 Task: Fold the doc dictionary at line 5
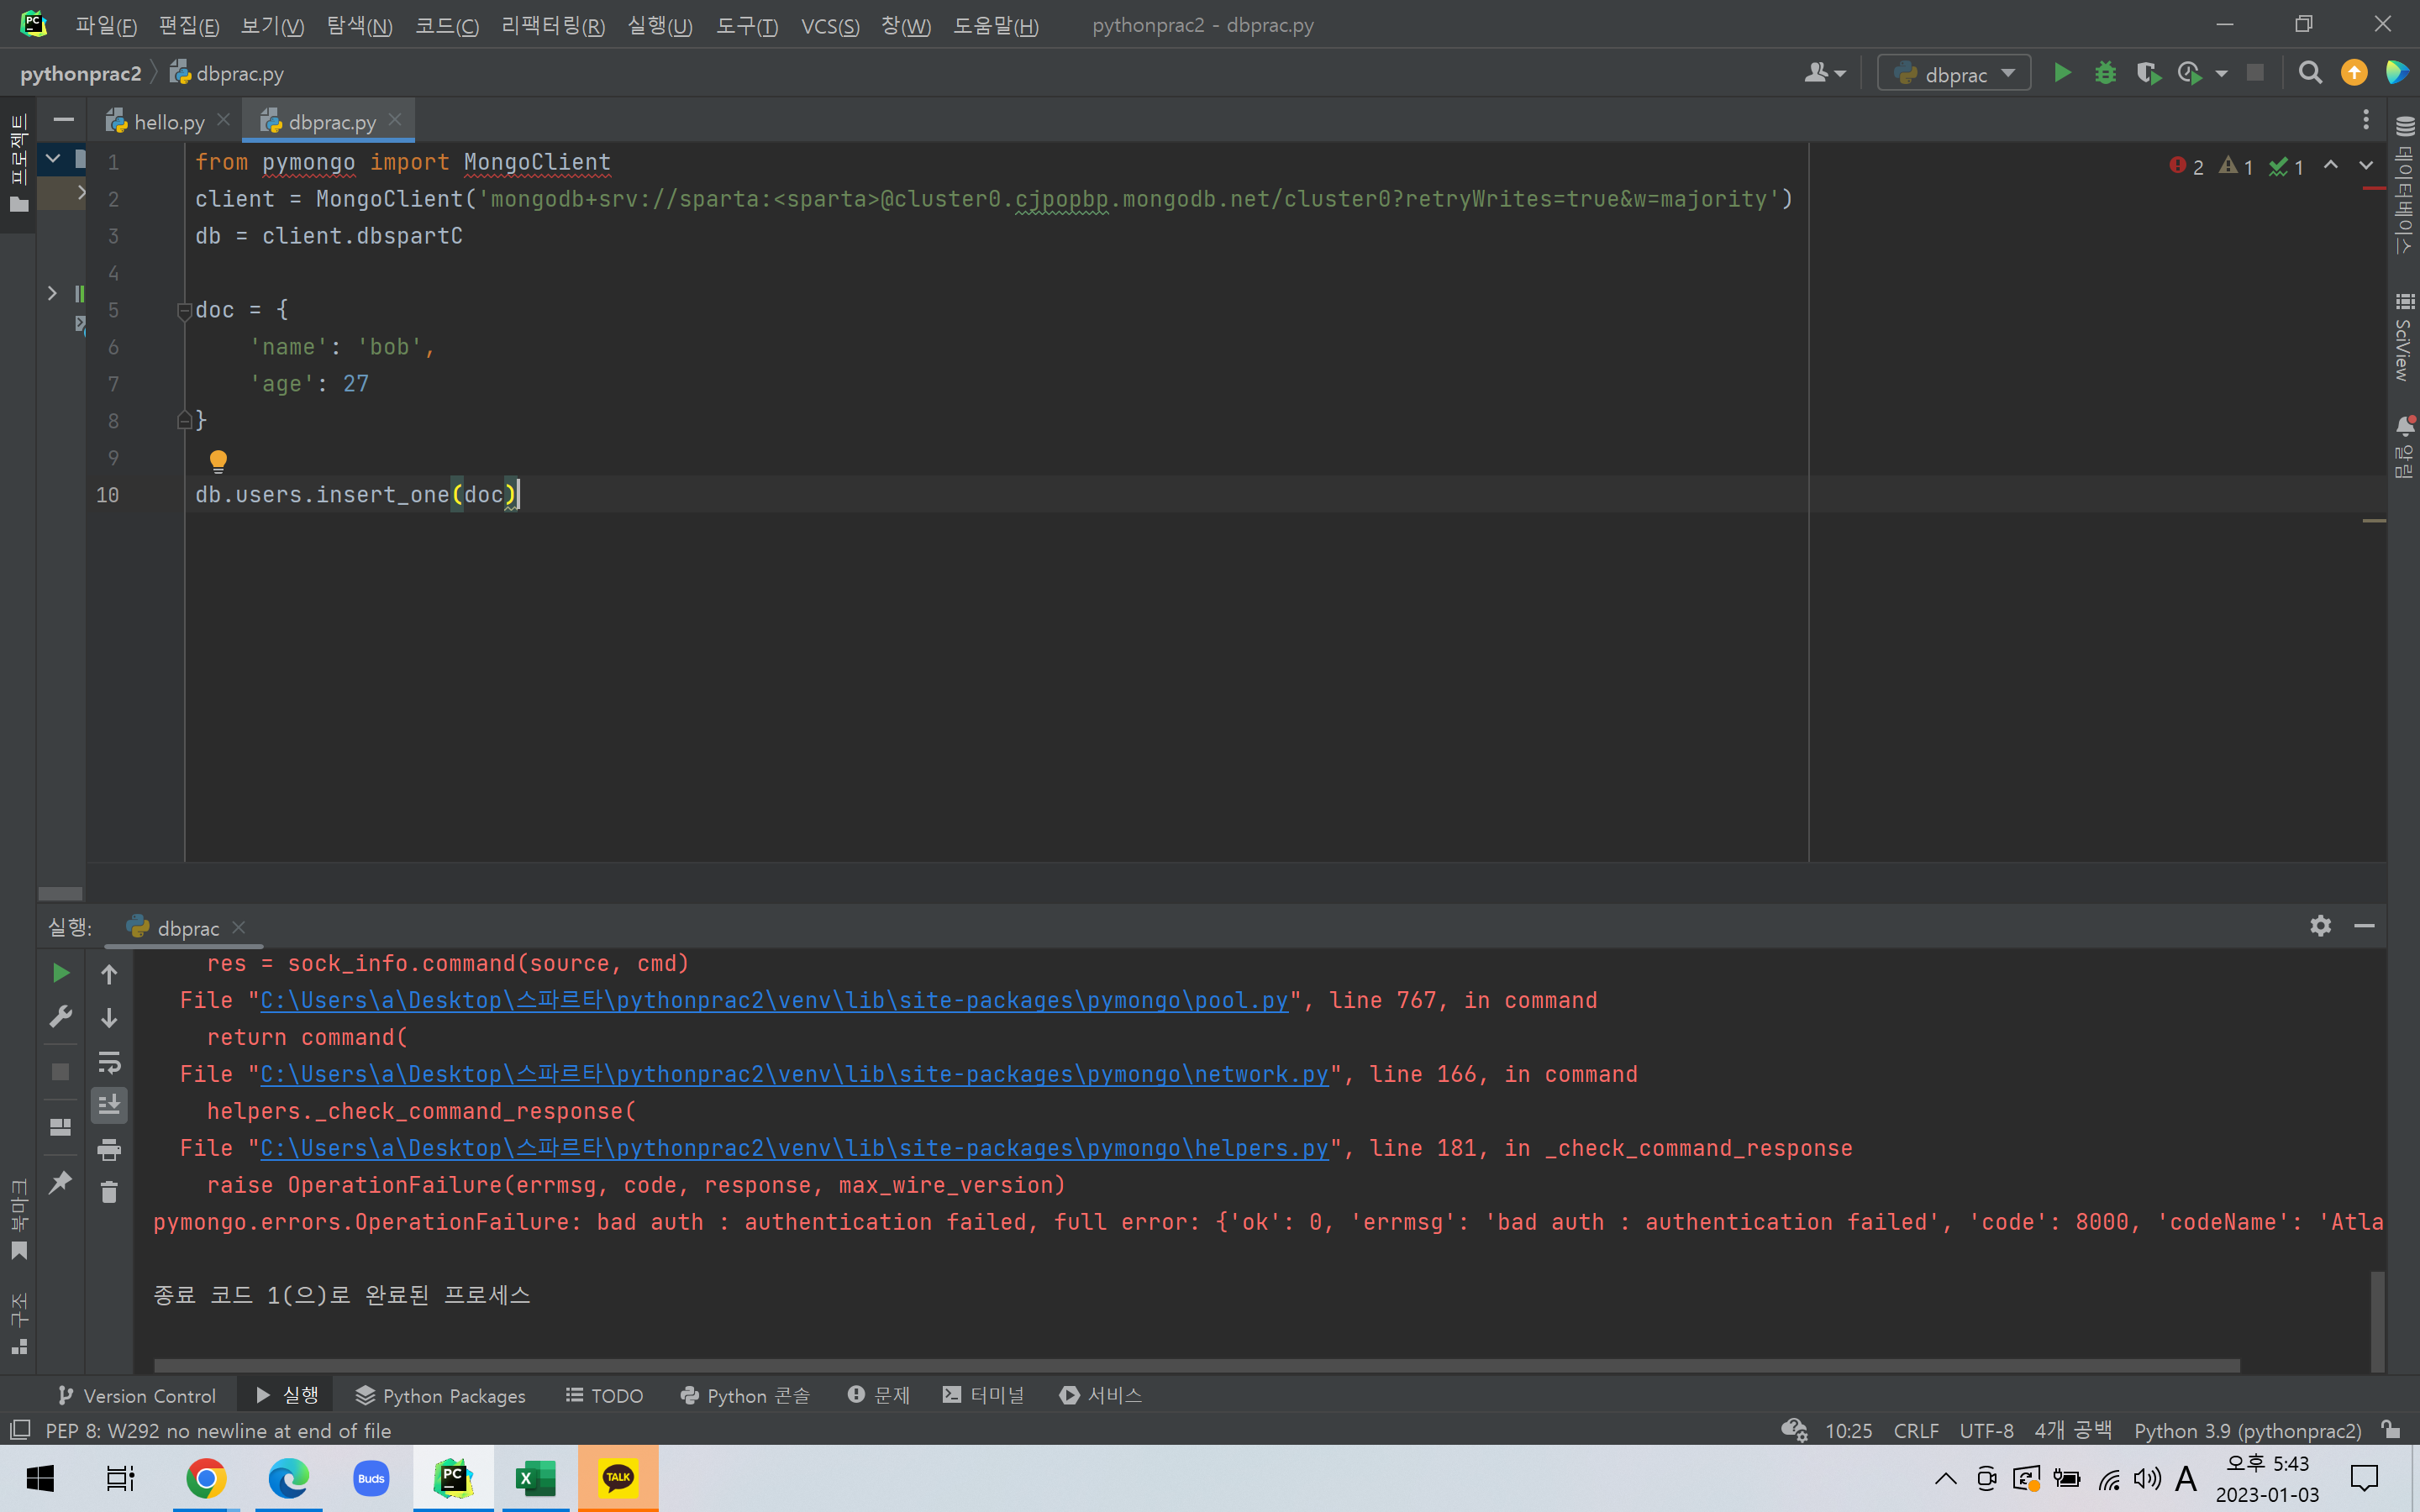[x=184, y=311]
